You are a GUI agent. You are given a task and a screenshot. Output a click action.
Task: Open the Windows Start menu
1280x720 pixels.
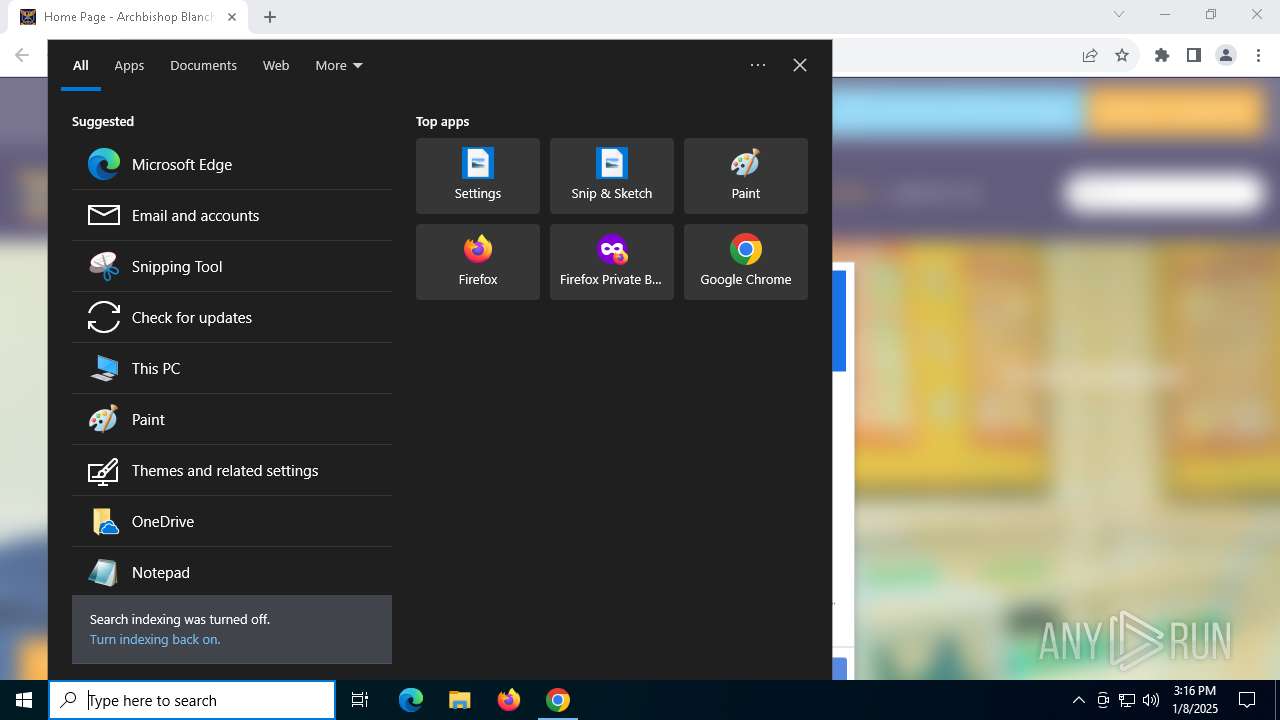tap(24, 700)
